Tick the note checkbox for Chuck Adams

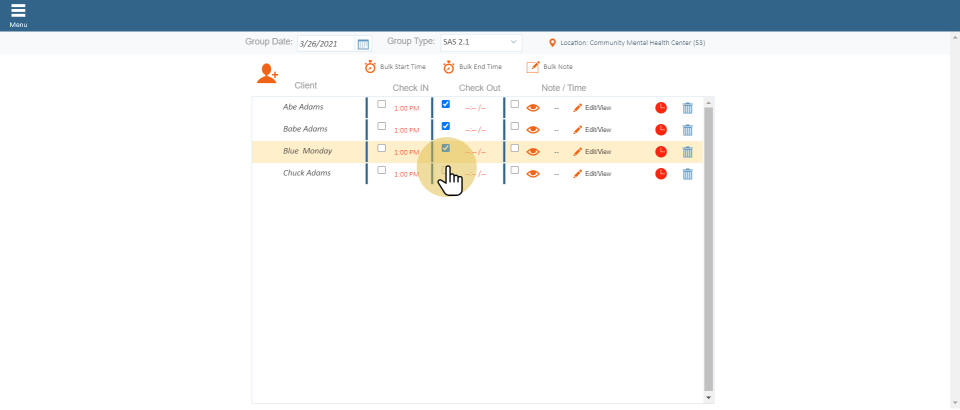pyautogui.click(x=515, y=170)
